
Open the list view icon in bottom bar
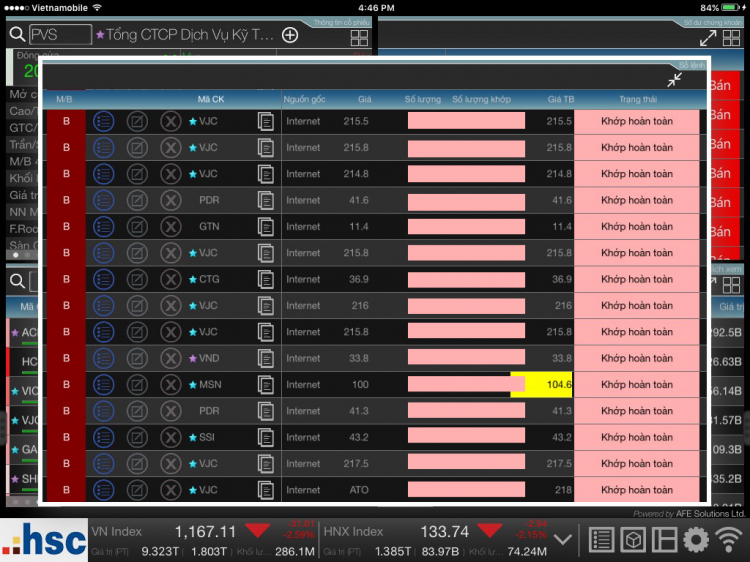[x=601, y=540]
